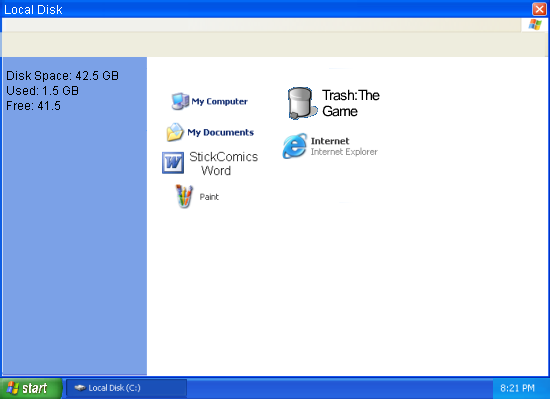Open the Paint brushes icon

pyautogui.click(x=184, y=196)
